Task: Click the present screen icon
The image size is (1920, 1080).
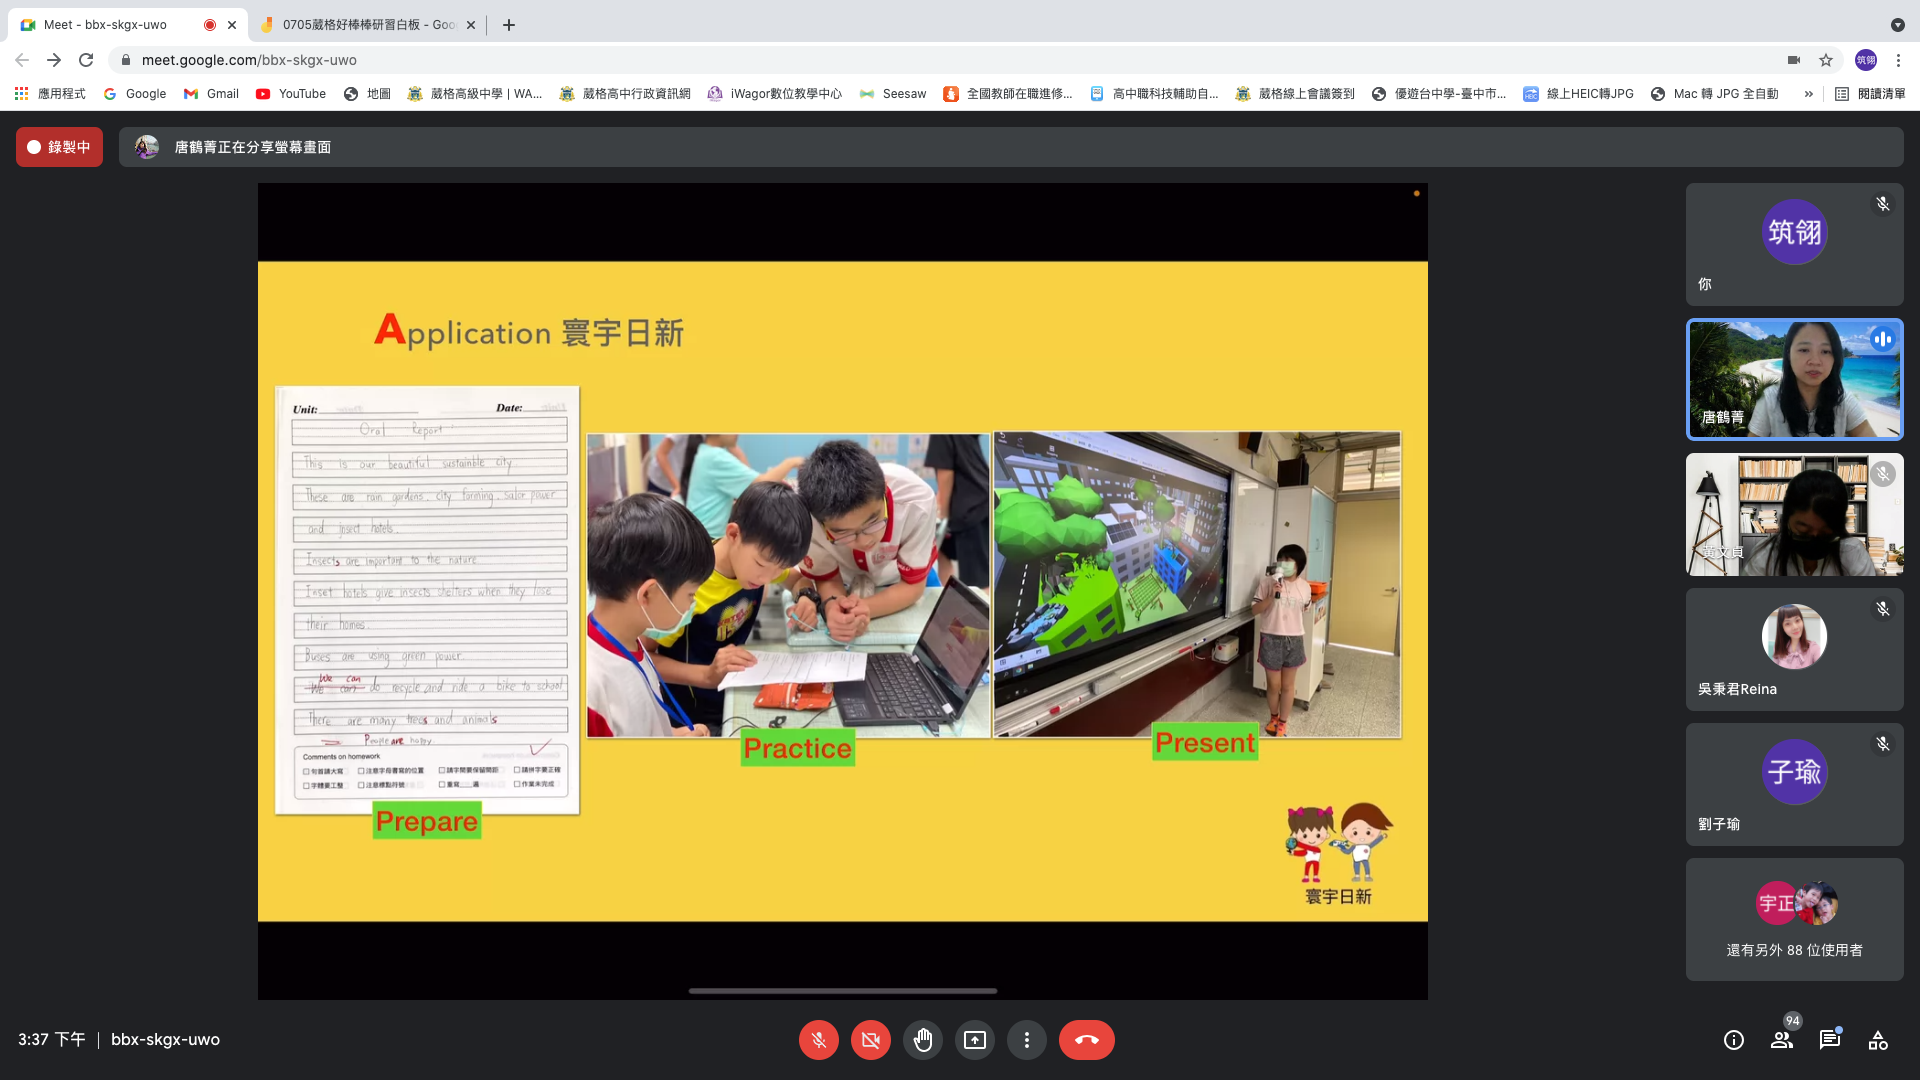Action: coord(974,1040)
